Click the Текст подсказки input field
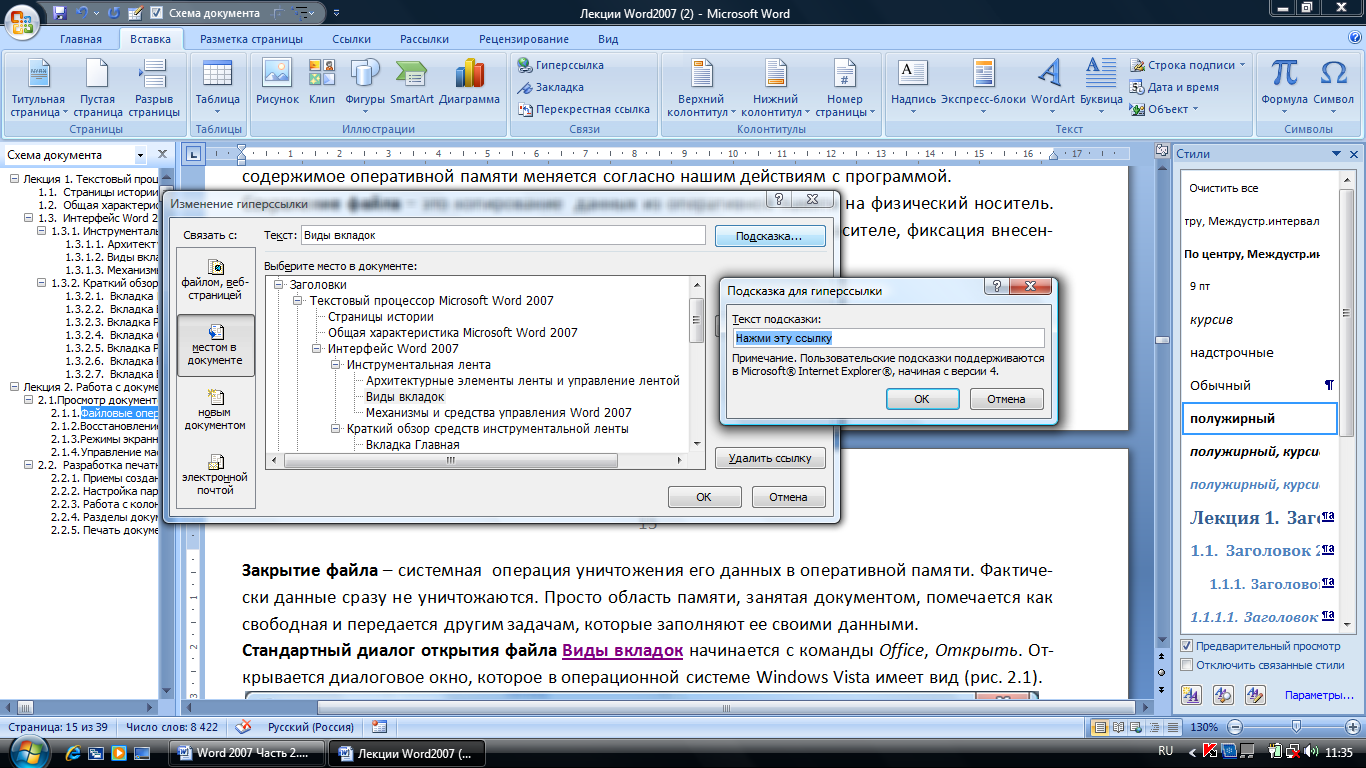 click(889, 338)
